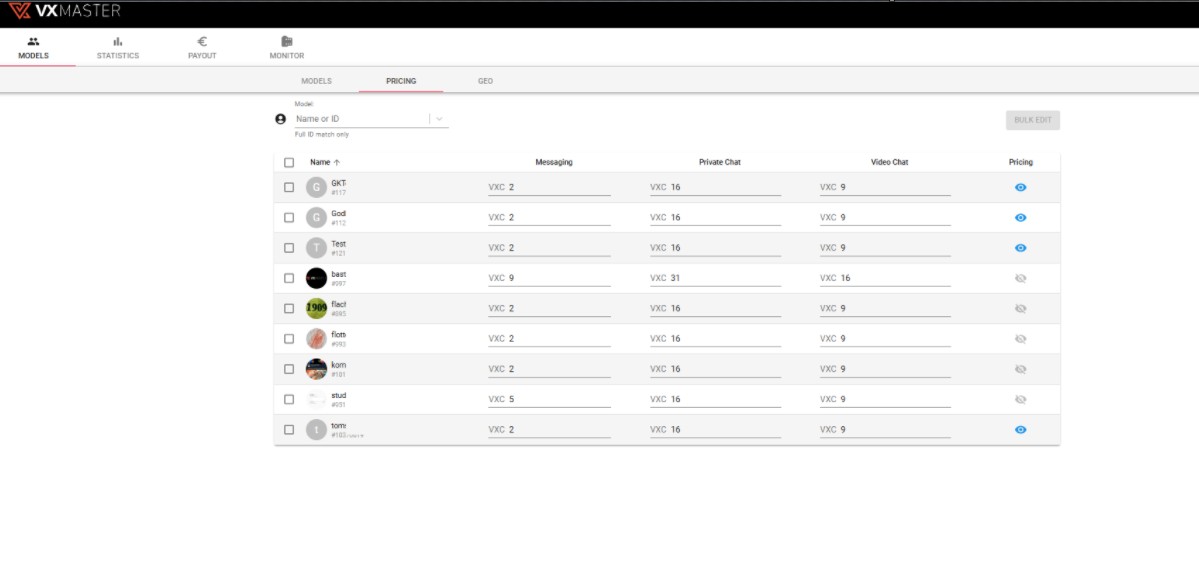This screenshot has height=567, width=1199.
Task: Tick the select-all checkbox in table header
Action: 289,162
